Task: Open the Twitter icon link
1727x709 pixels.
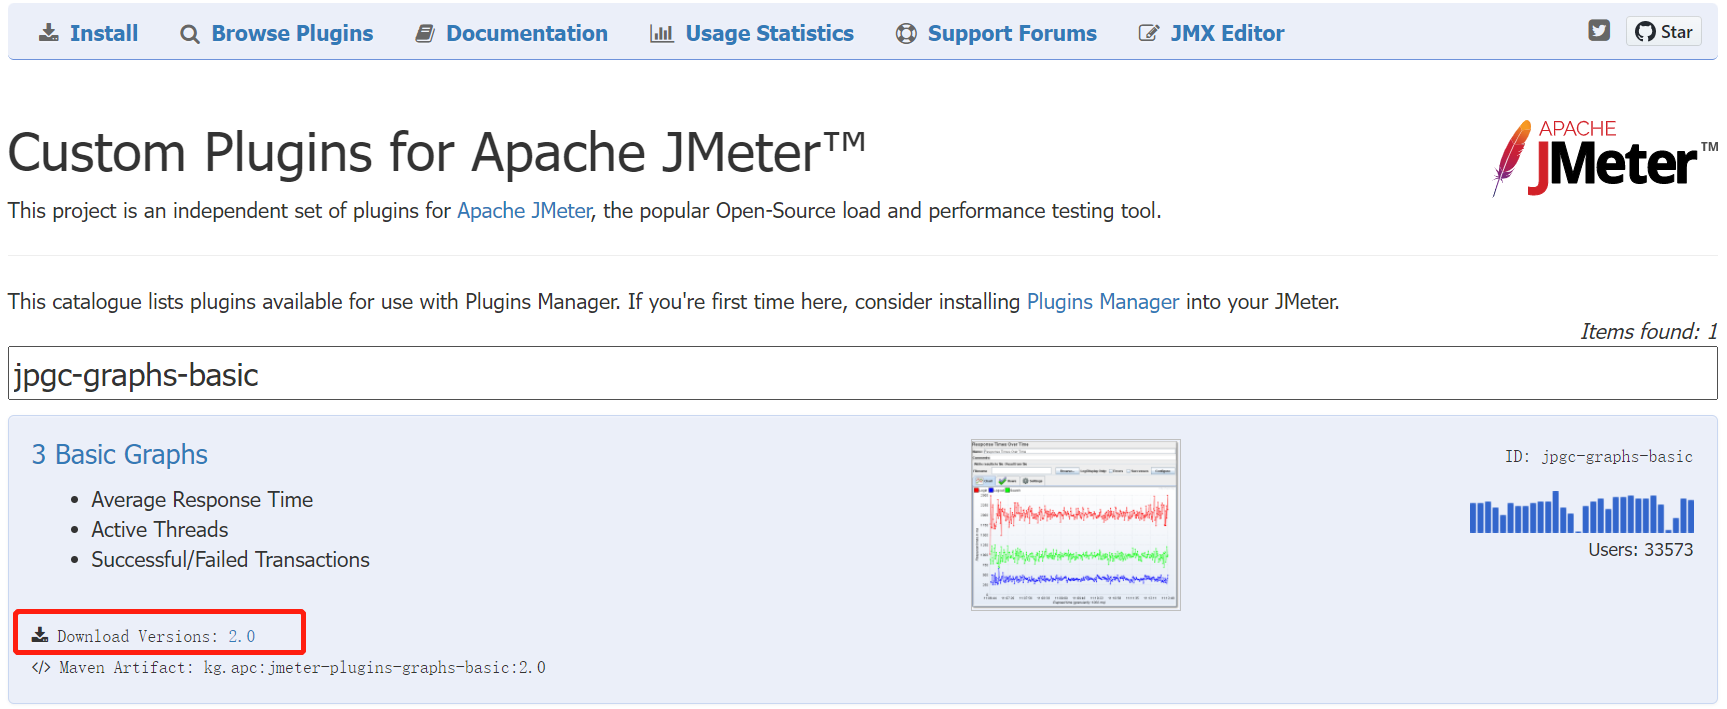Action: point(1599,30)
